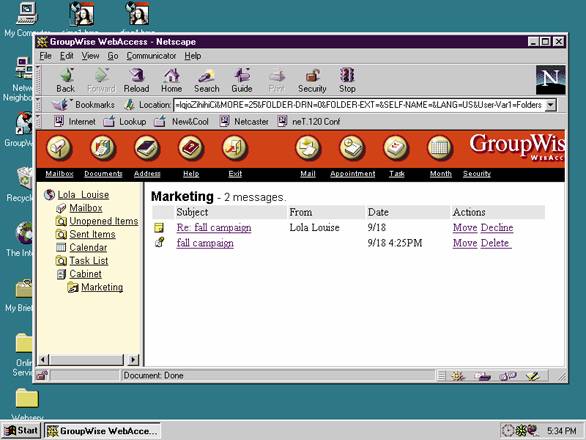Go Home in Netscape toolbar
Screen dimensions: 586x440
(172, 80)
